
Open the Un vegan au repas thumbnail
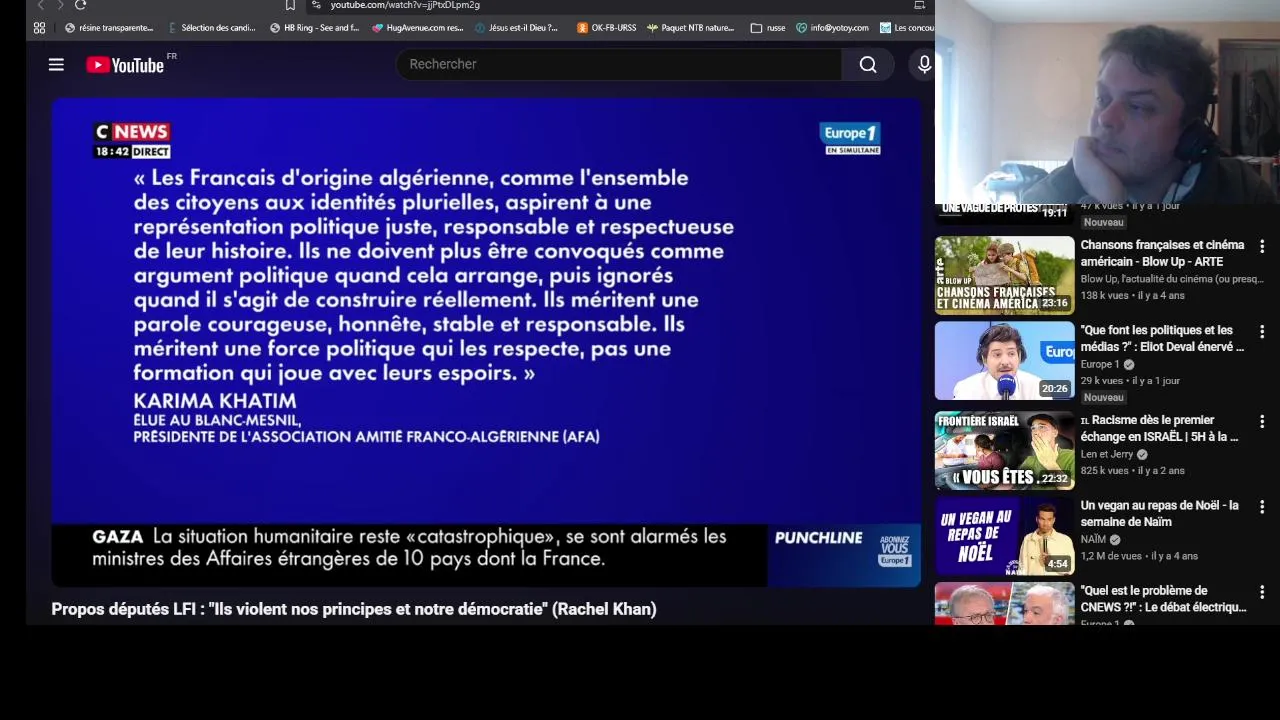click(x=1004, y=536)
